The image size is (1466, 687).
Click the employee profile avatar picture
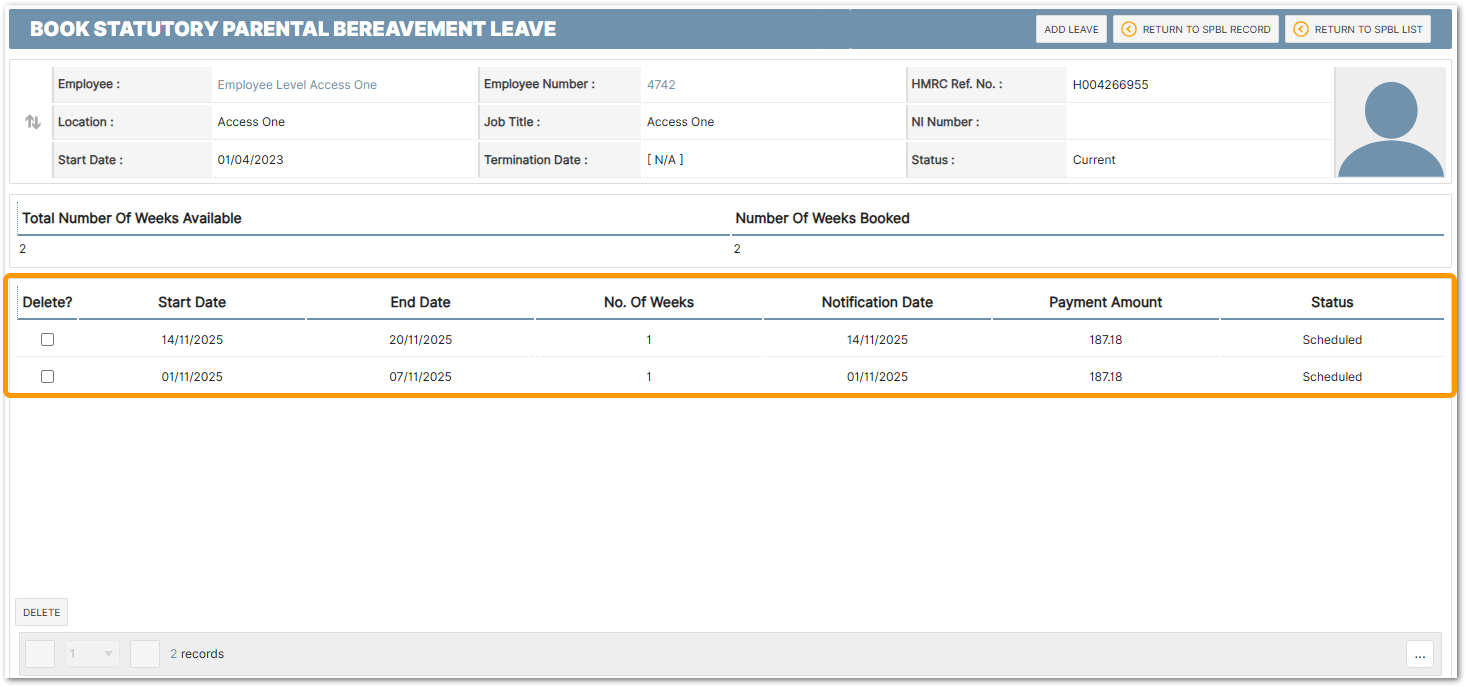click(1390, 123)
